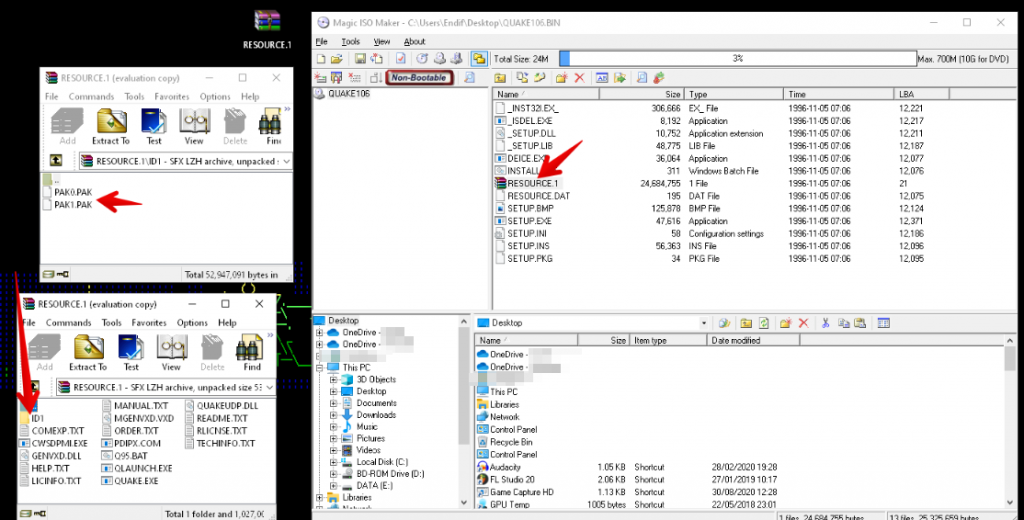Sort ISO file list by Time column
This screenshot has height=520, width=1024.
[x=839, y=94]
